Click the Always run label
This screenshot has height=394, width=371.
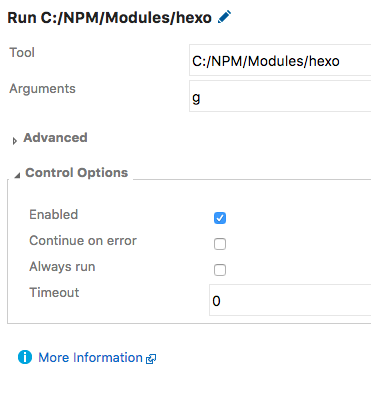tap(62, 267)
